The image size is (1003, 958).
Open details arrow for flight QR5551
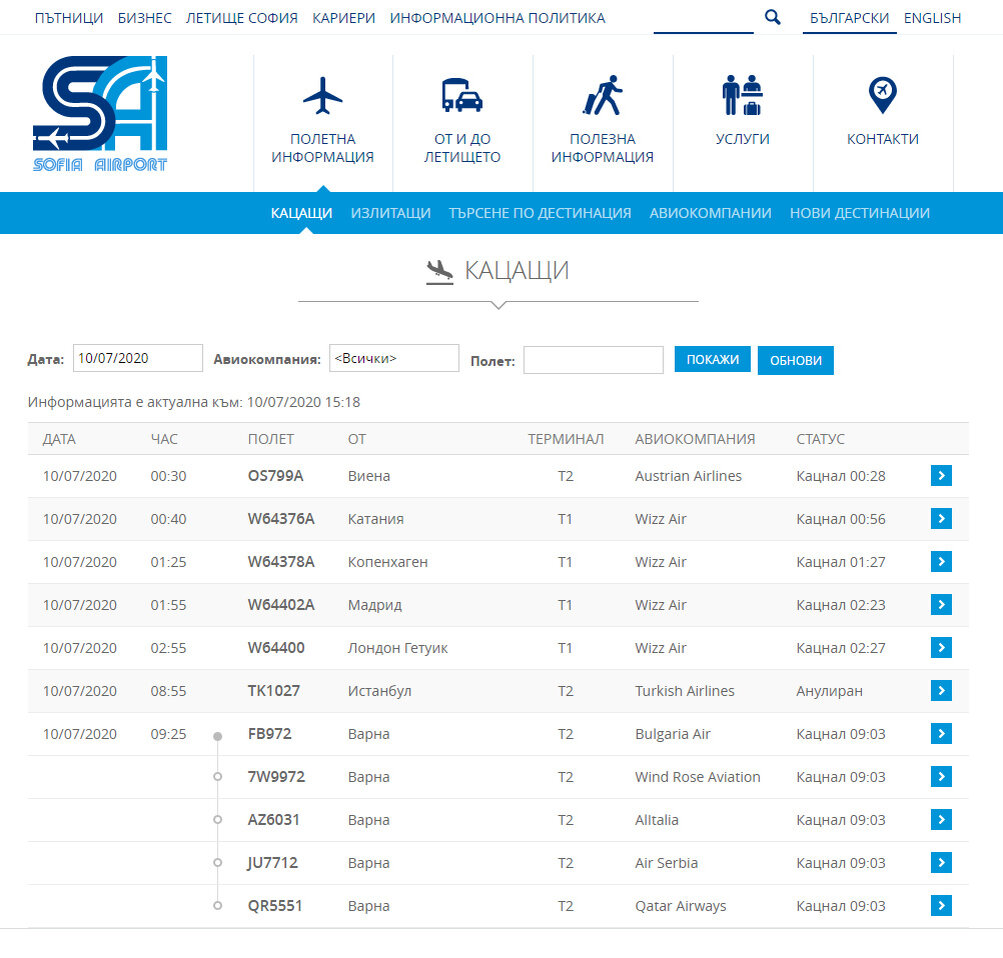[x=941, y=905]
